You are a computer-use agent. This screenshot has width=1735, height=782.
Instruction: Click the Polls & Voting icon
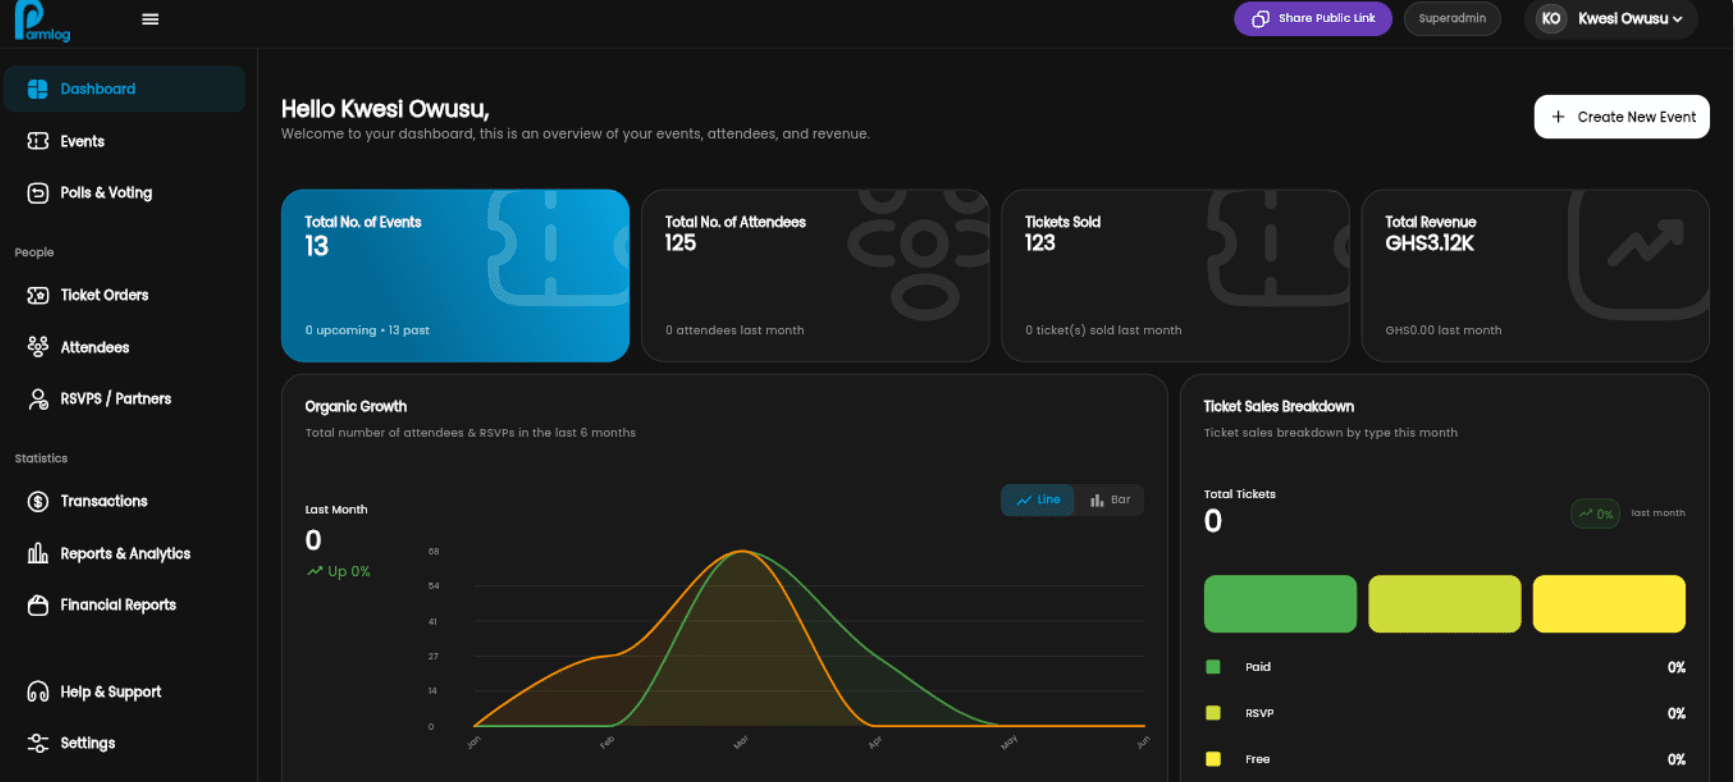[x=38, y=193]
